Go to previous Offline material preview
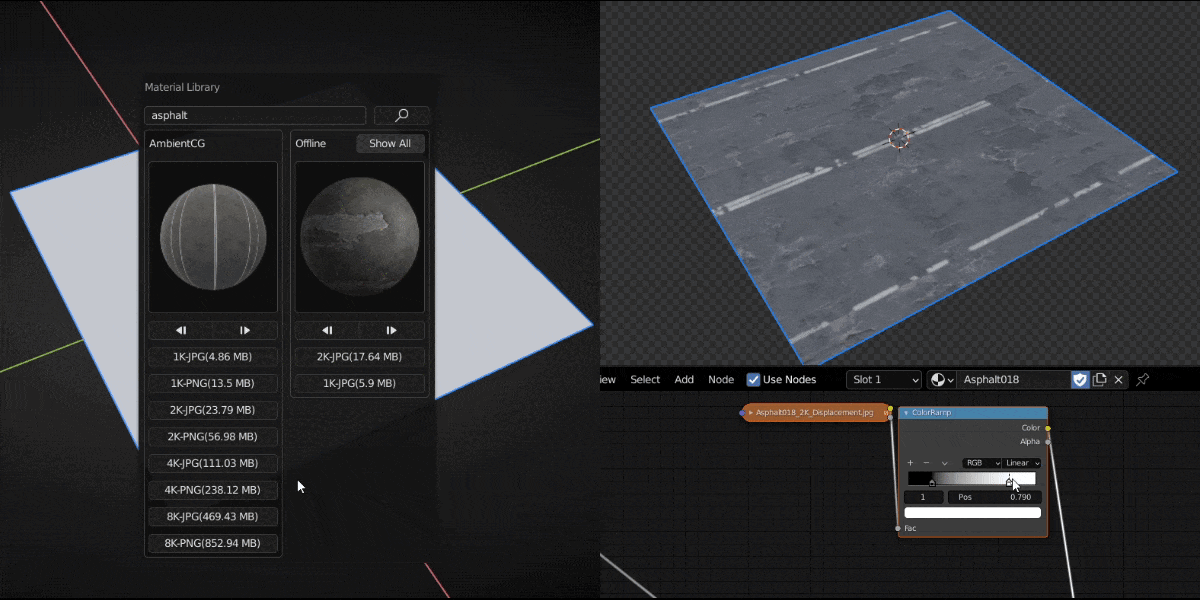This screenshot has width=1200, height=600. [327, 330]
